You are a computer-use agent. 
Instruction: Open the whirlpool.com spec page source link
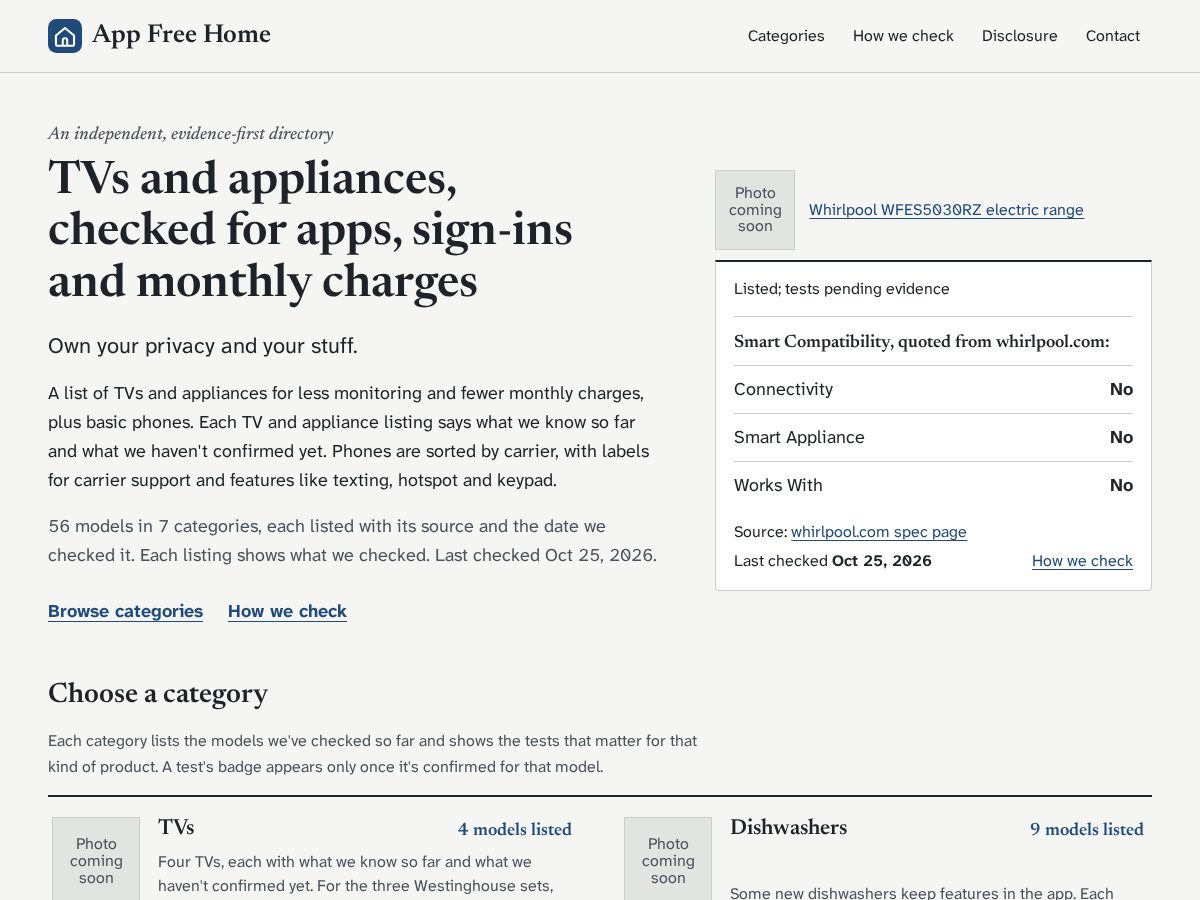click(x=878, y=532)
